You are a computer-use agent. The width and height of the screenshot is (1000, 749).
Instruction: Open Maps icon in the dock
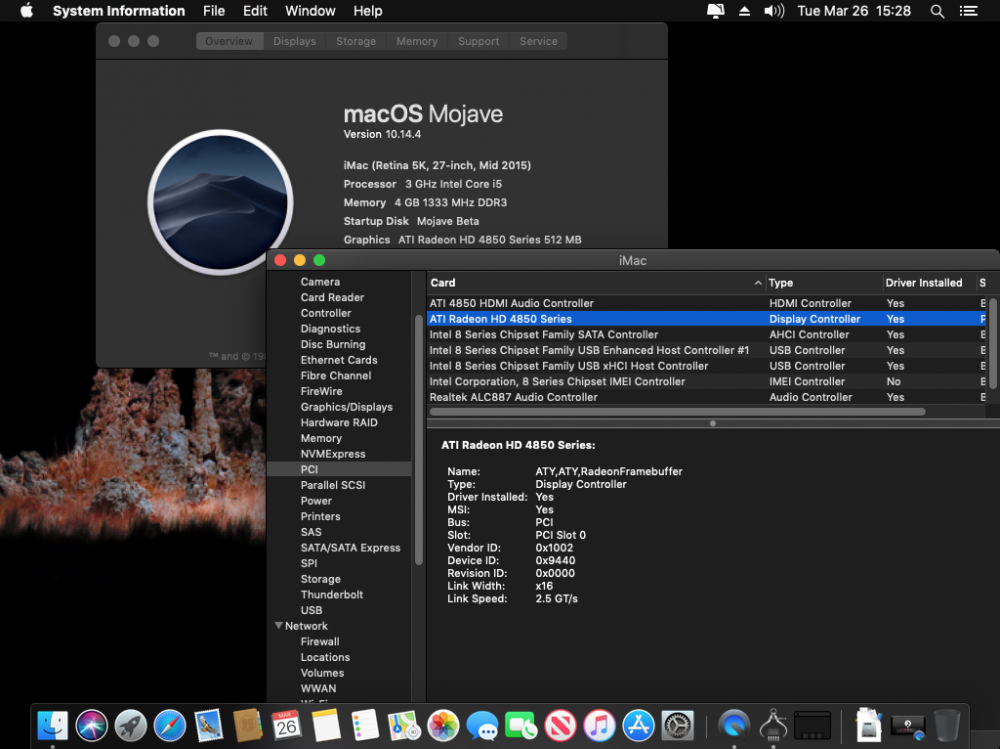404,726
